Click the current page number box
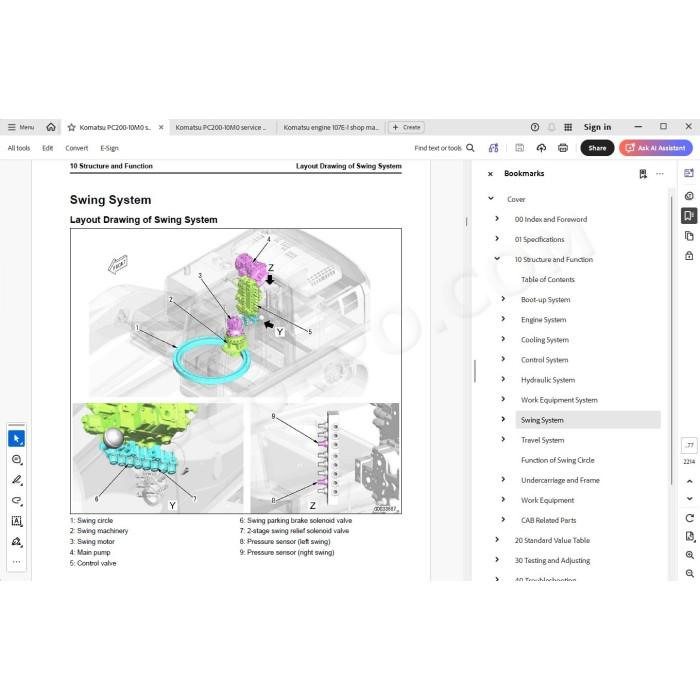This screenshot has height=700, width=700. pyautogui.click(x=689, y=445)
